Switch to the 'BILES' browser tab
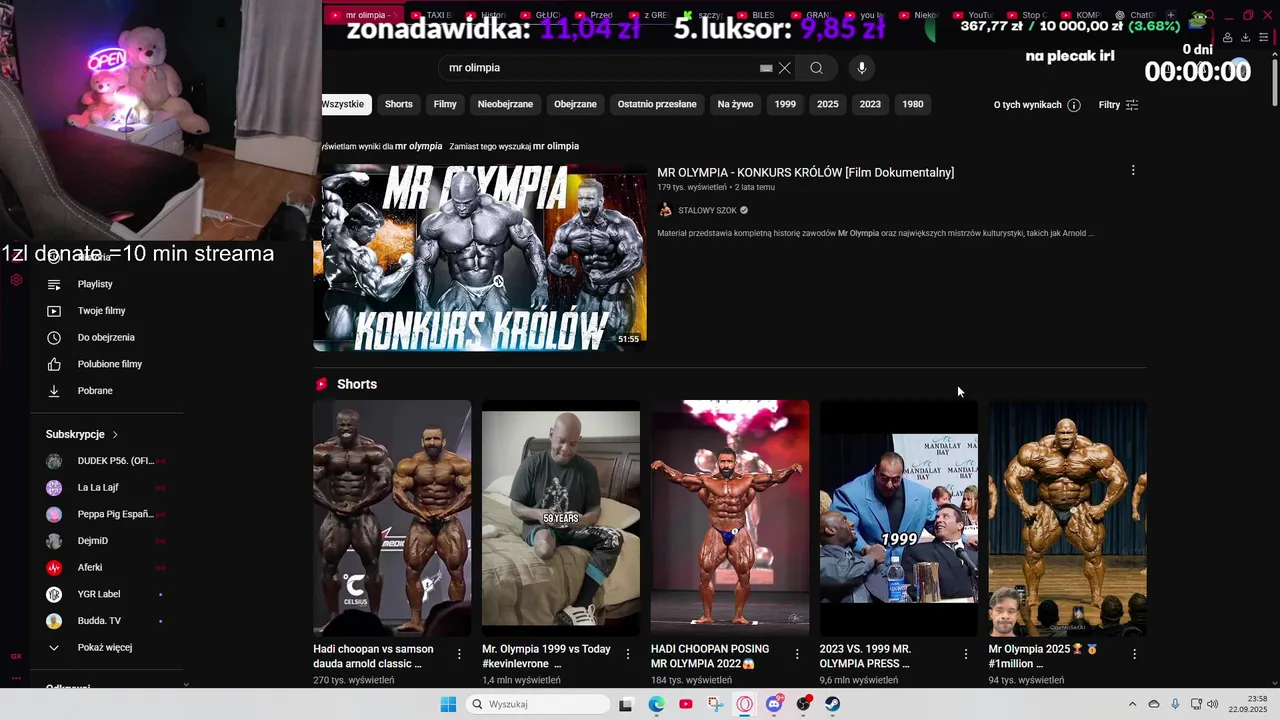1280x720 pixels. tap(758, 15)
